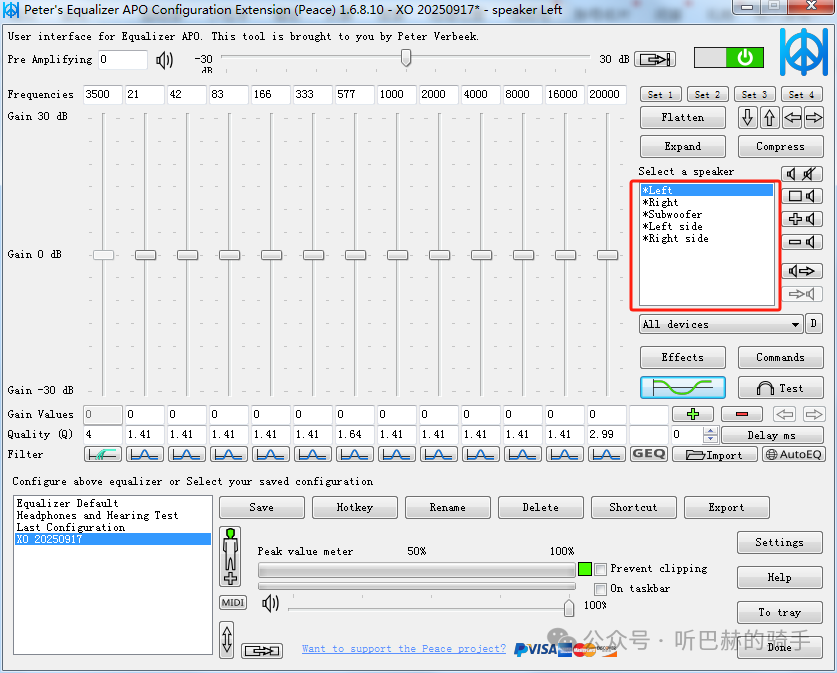Image resolution: width=837 pixels, height=673 pixels.
Task: Enable the Prevent clipping checkbox
Action: coord(601,569)
